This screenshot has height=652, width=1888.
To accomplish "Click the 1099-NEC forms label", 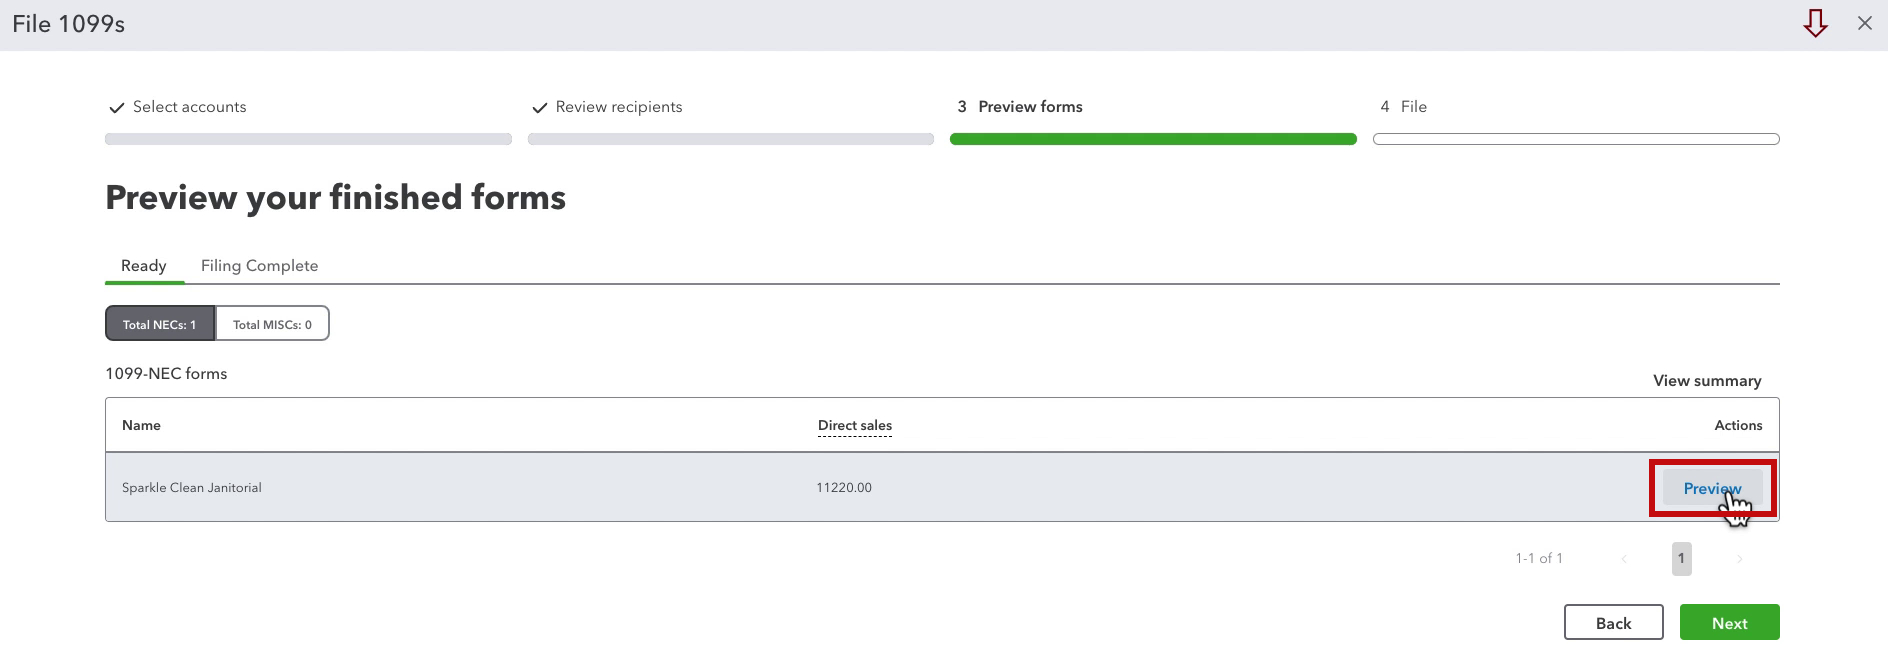I will click(166, 374).
